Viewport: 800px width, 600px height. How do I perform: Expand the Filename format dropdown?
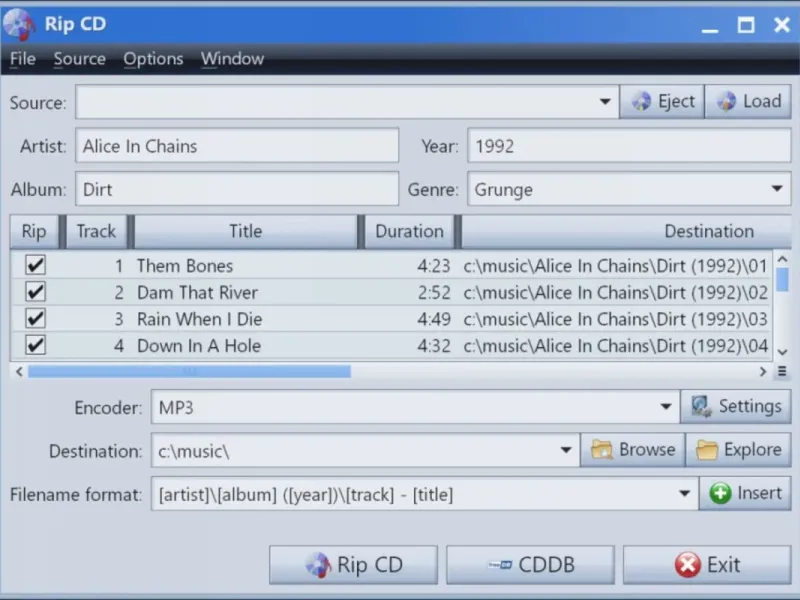coord(684,493)
